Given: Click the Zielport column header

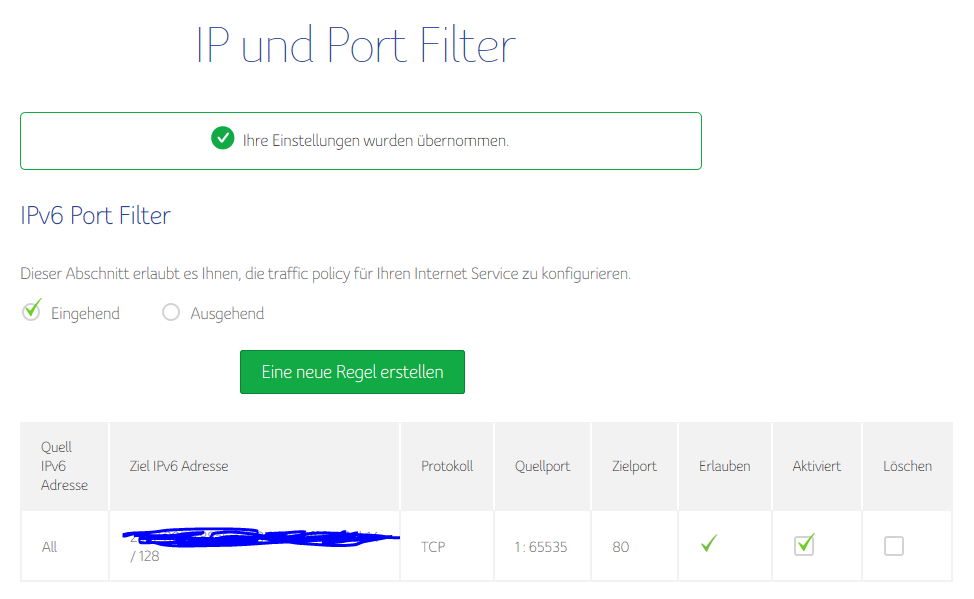Looking at the screenshot, I should click(635, 466).
